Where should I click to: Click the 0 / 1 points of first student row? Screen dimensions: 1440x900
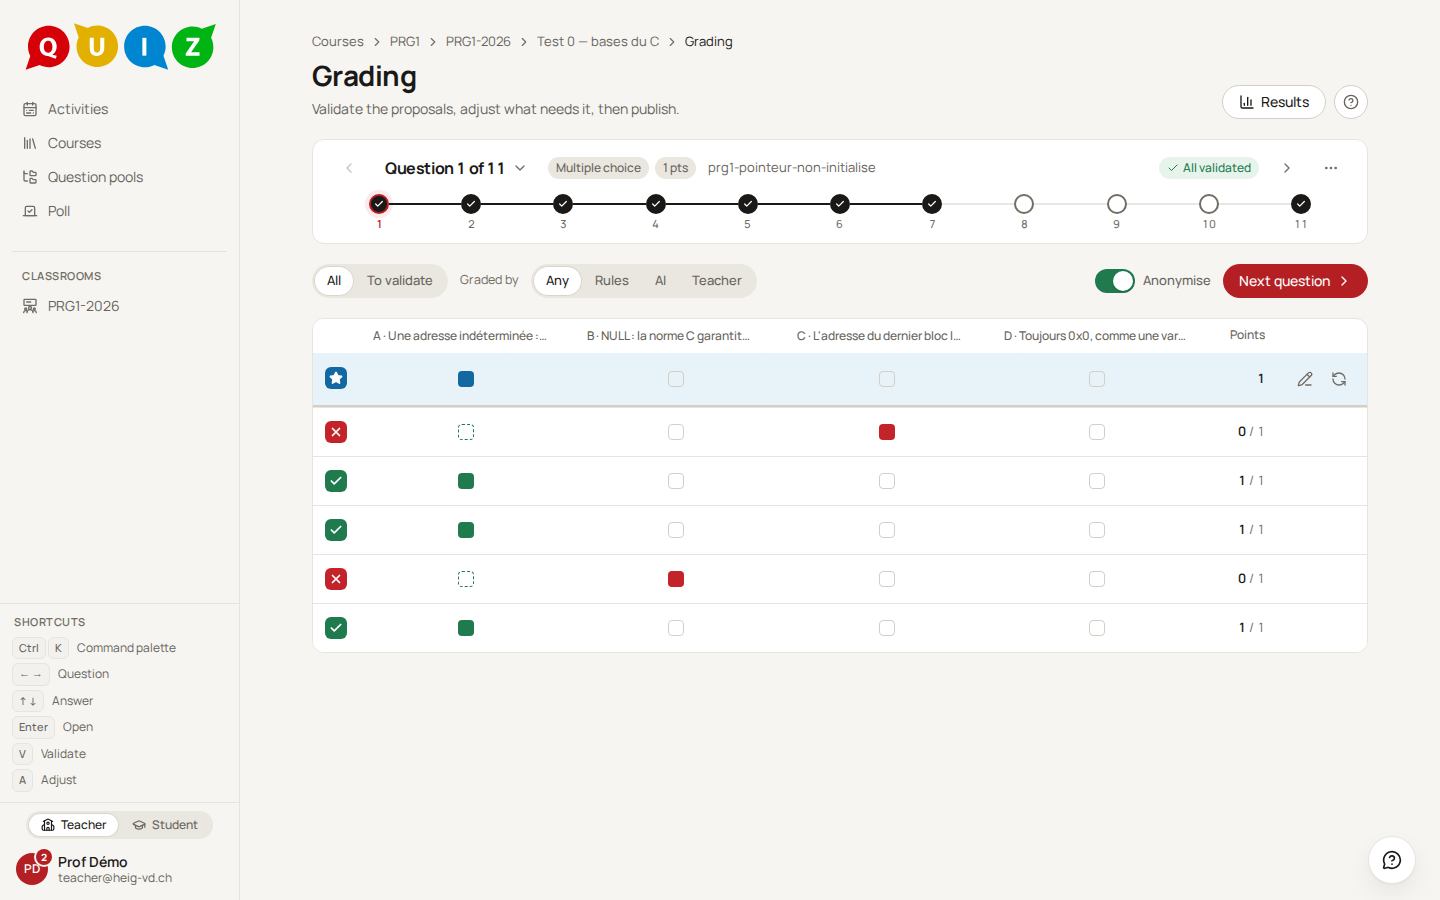pos(1250,432)
